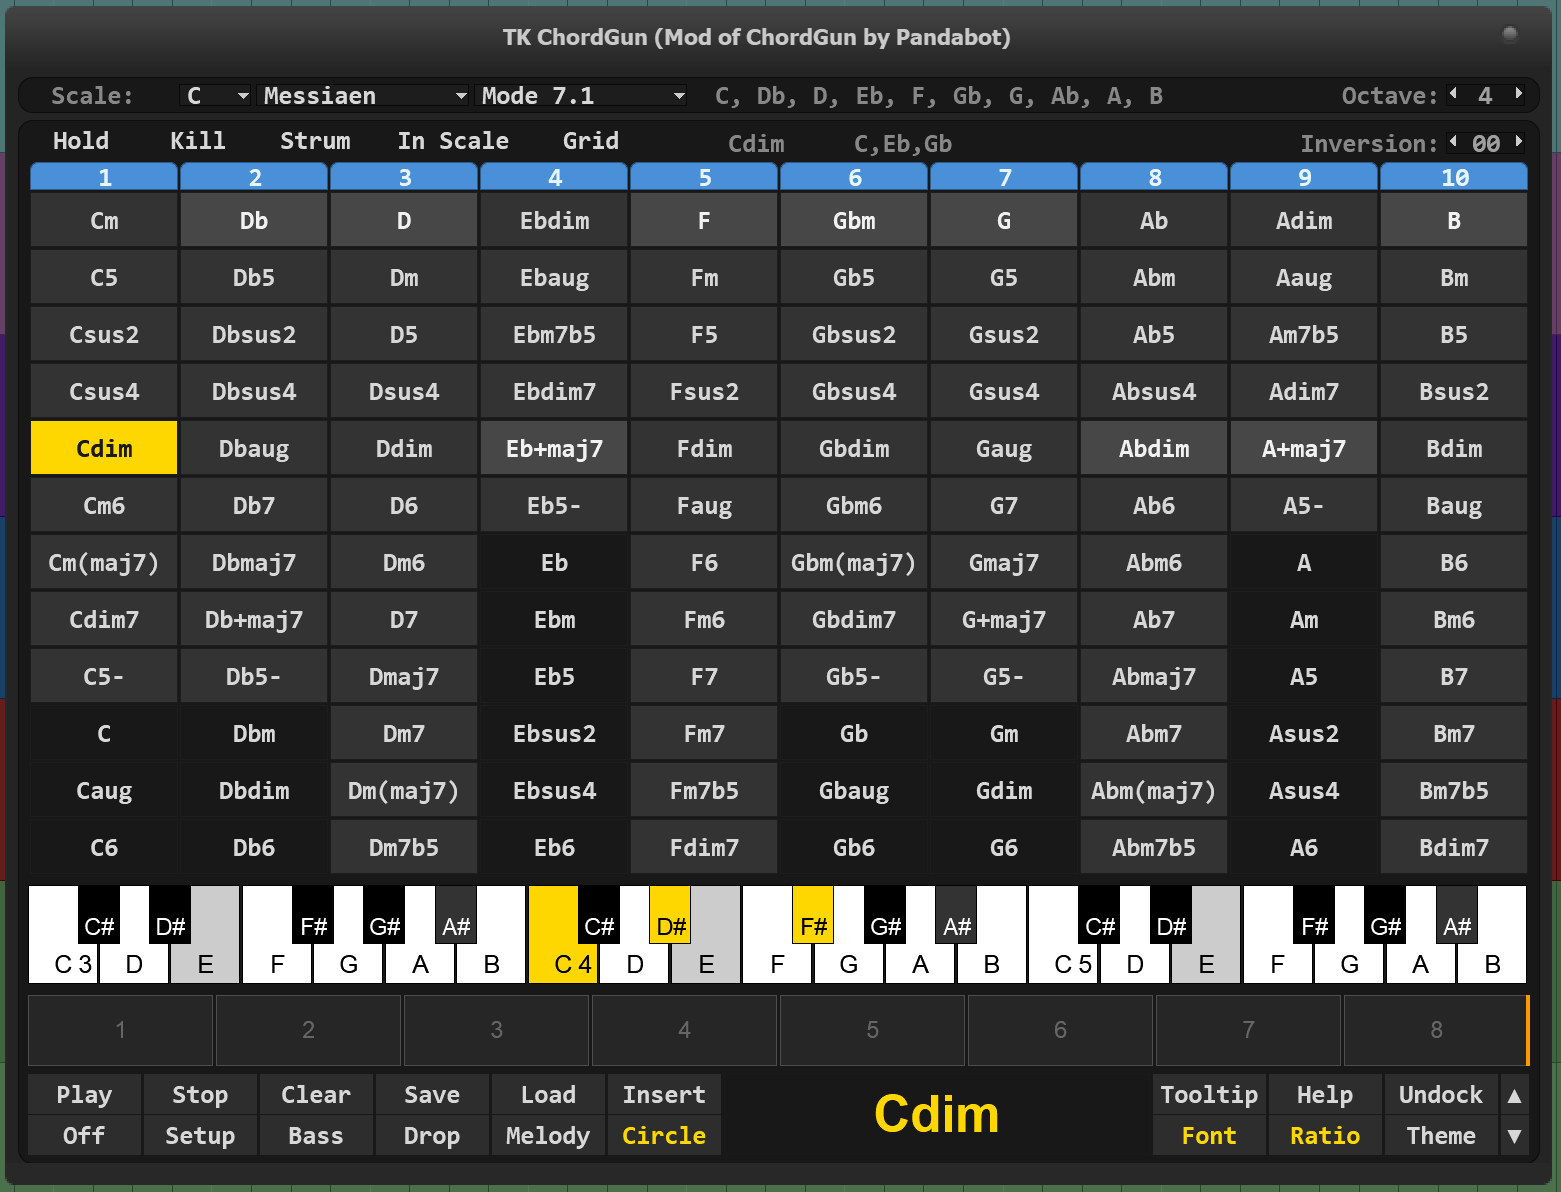
Task: Click the Theme button
Action: (x=1441, y=1136)
